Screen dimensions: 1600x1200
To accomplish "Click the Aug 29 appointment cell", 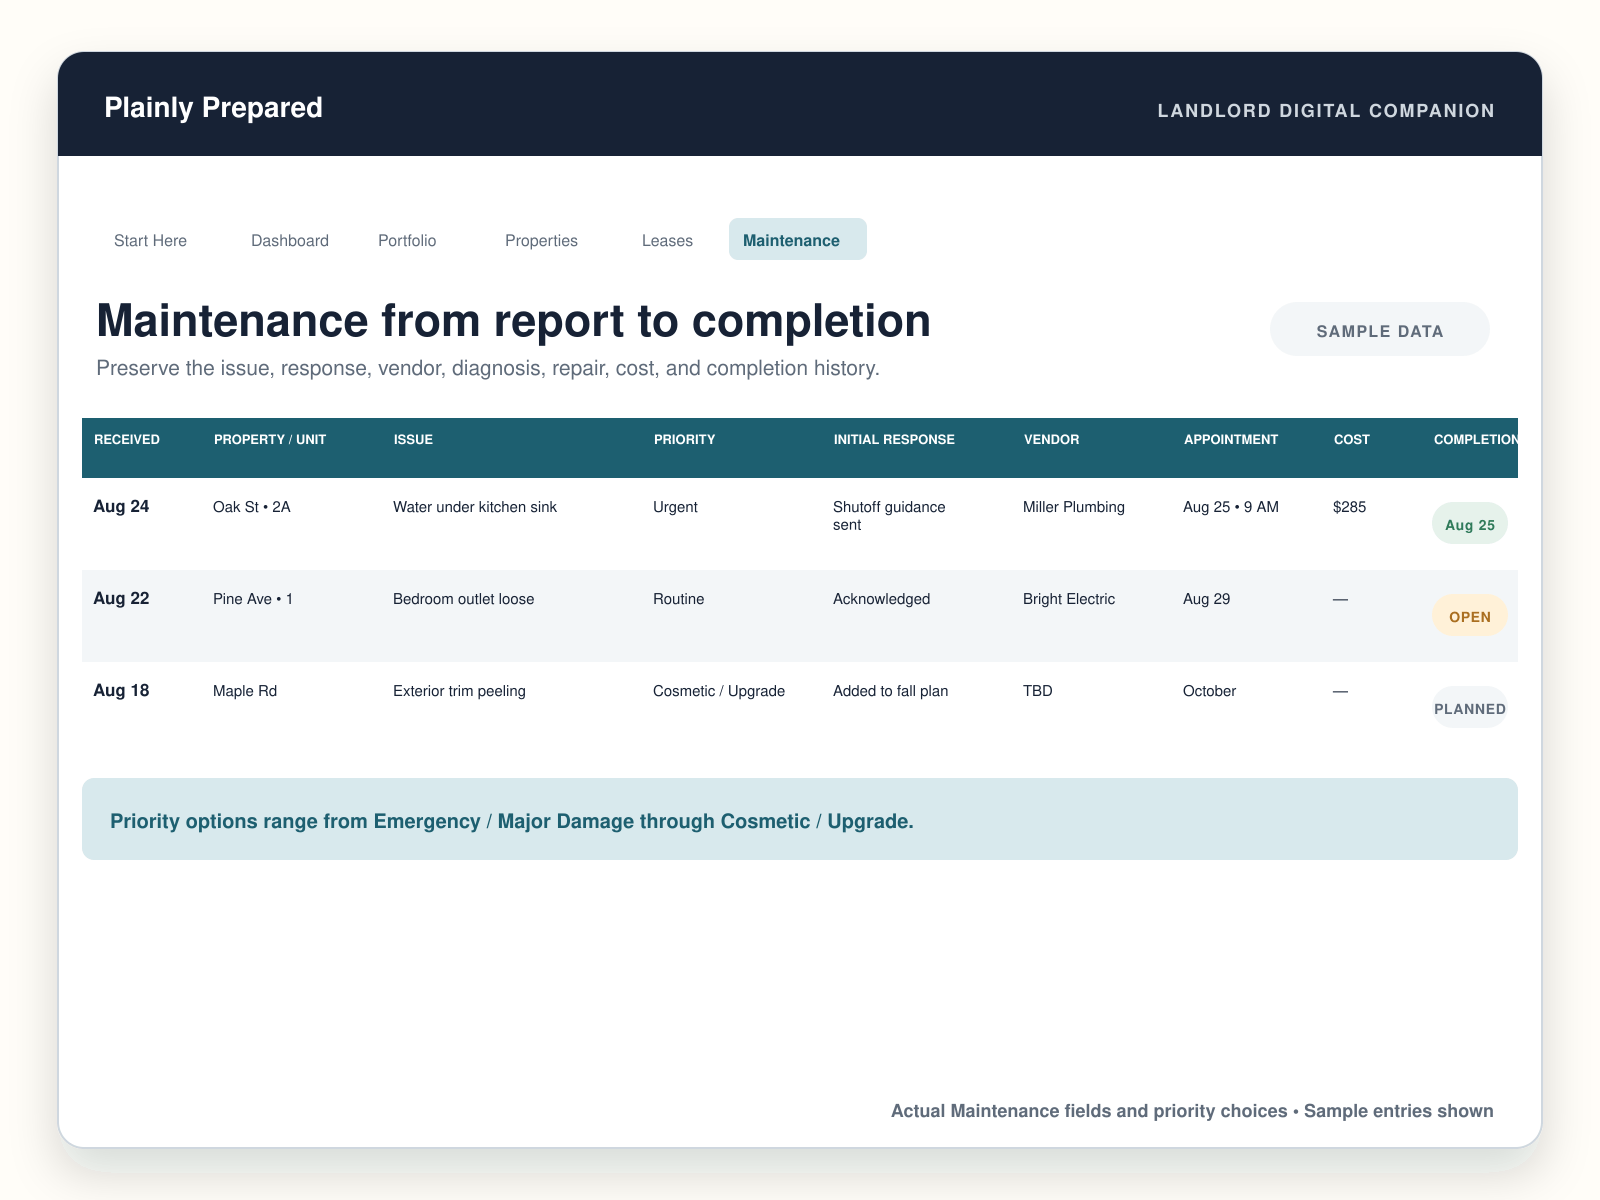I will coord(1207,599).
